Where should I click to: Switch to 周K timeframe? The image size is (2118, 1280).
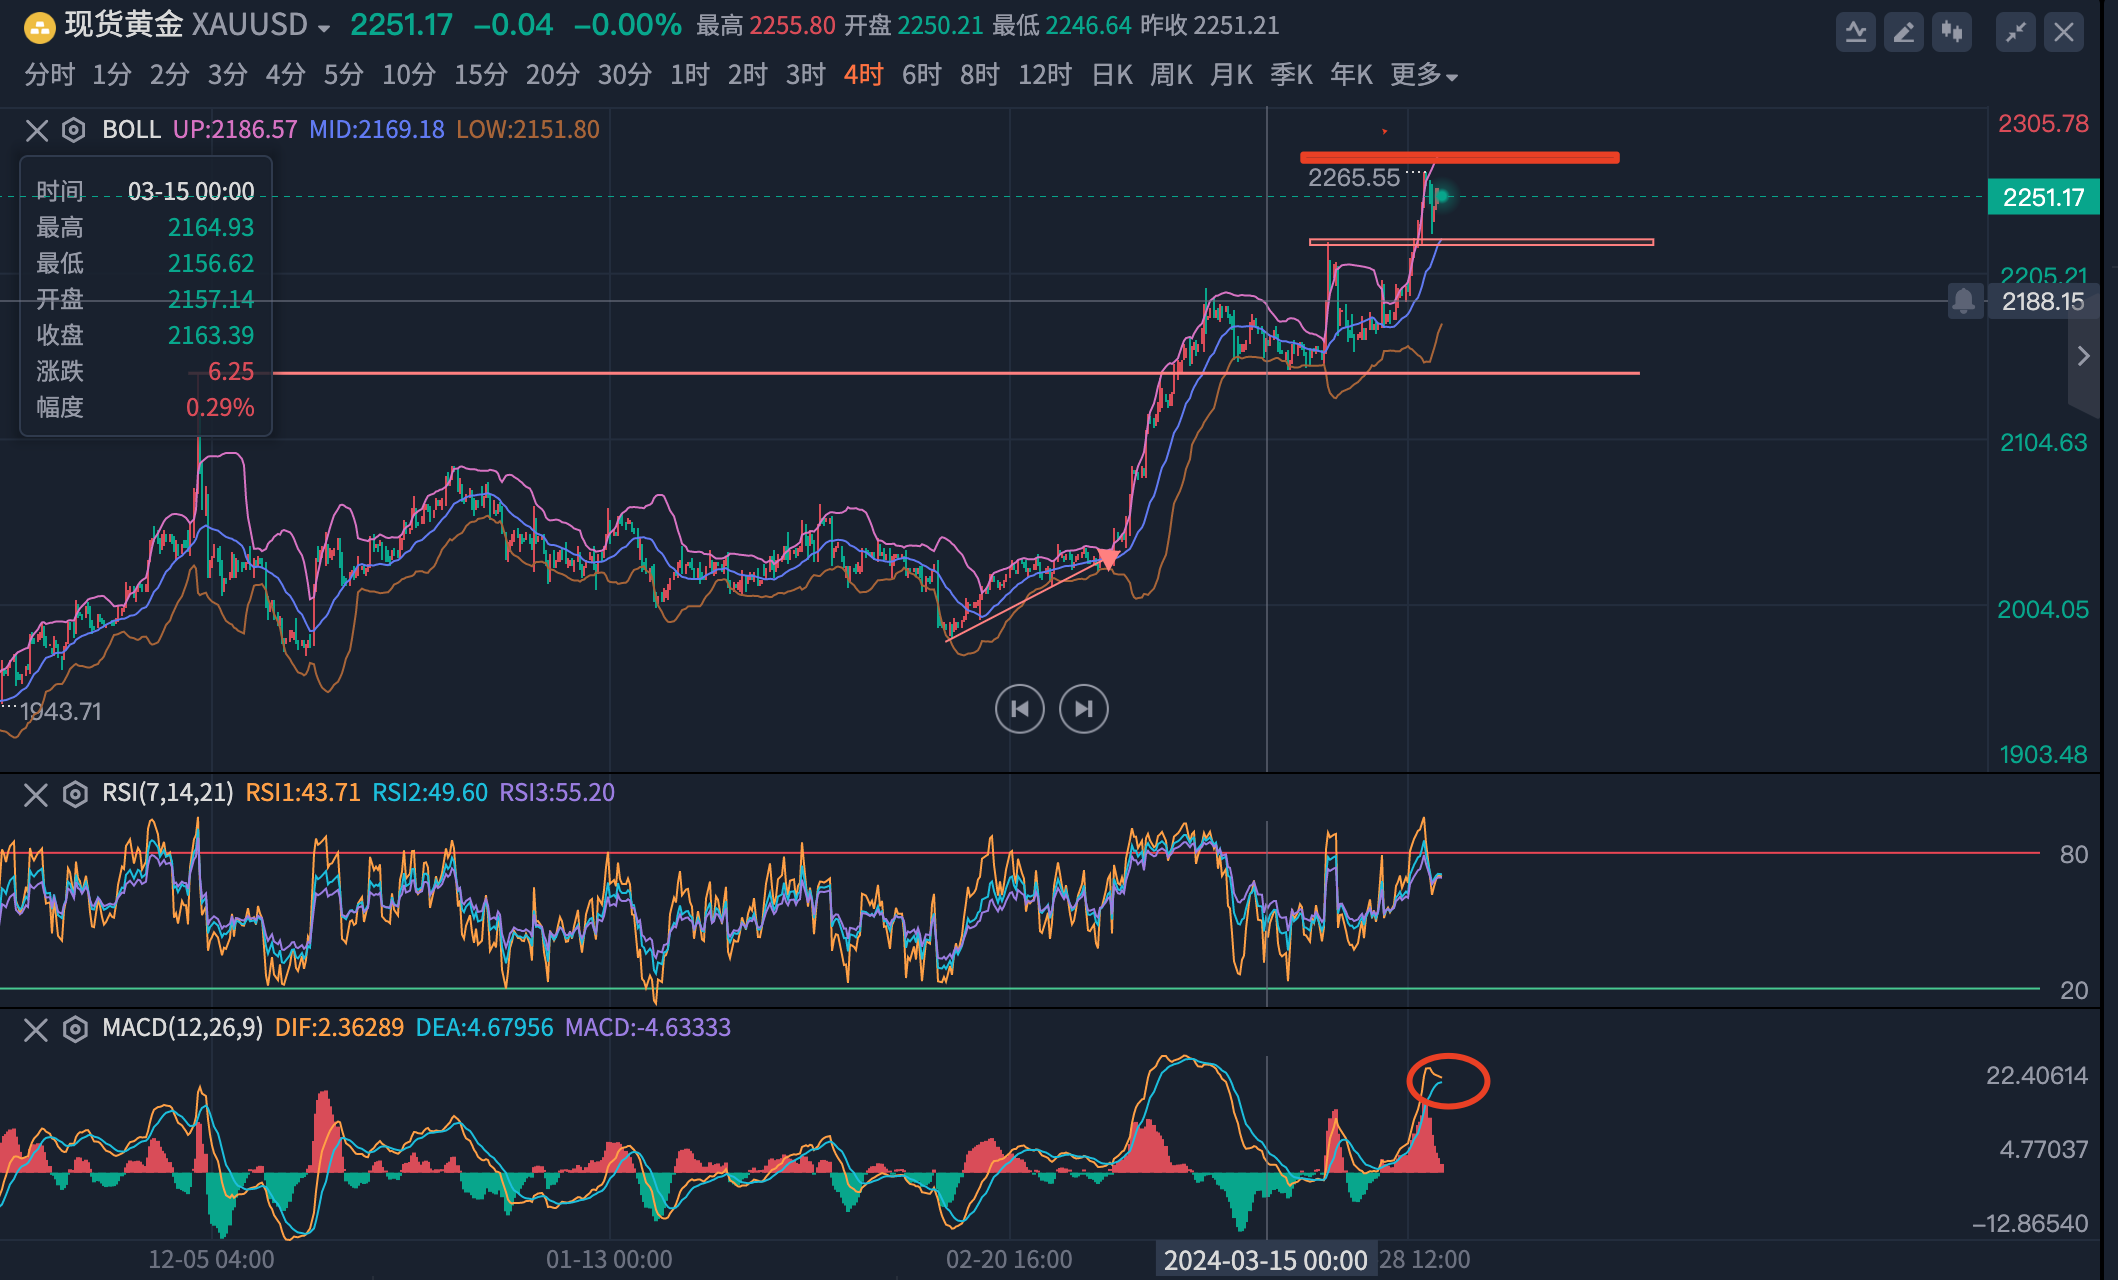click(x=1172, y=75)
